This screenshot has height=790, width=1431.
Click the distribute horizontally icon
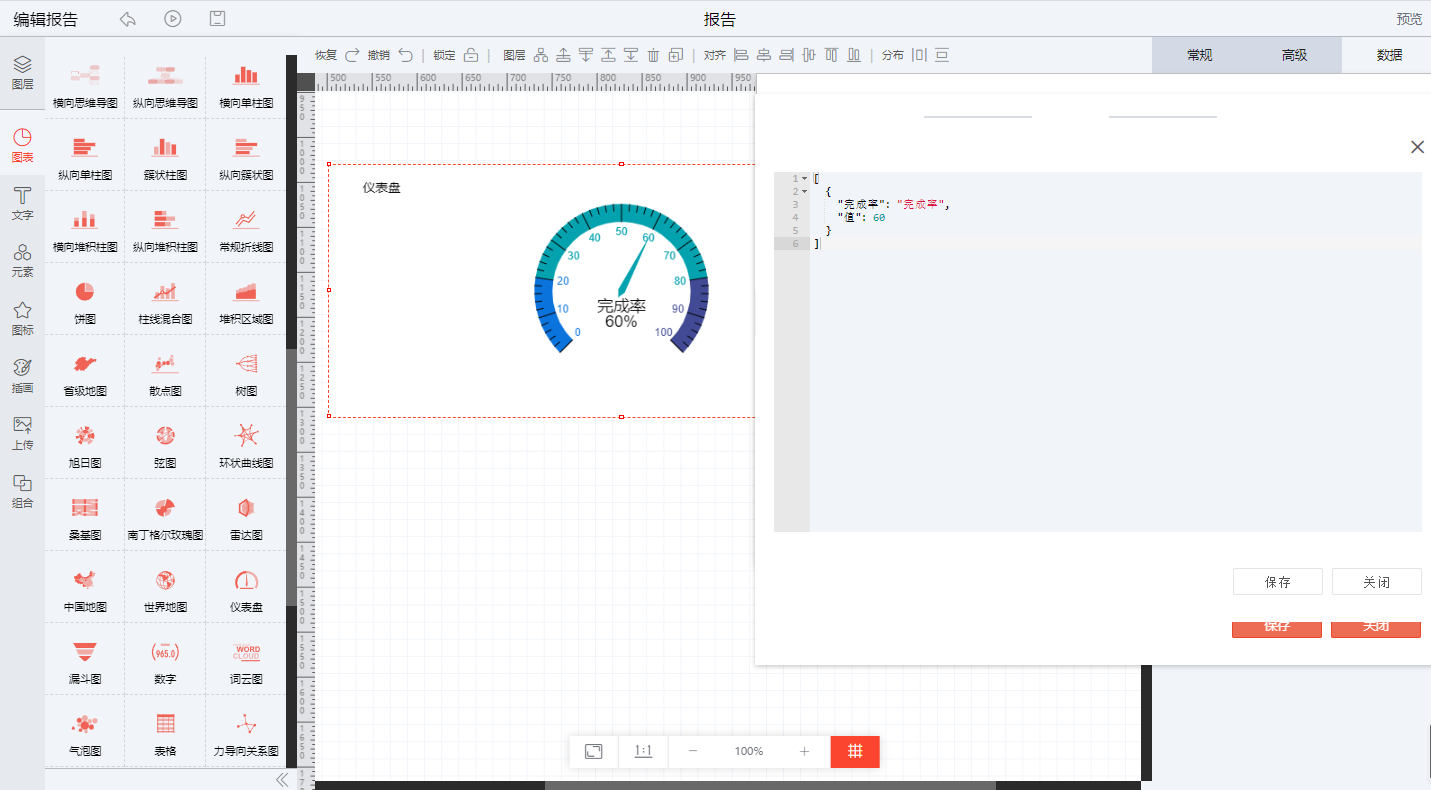[919, 55]
